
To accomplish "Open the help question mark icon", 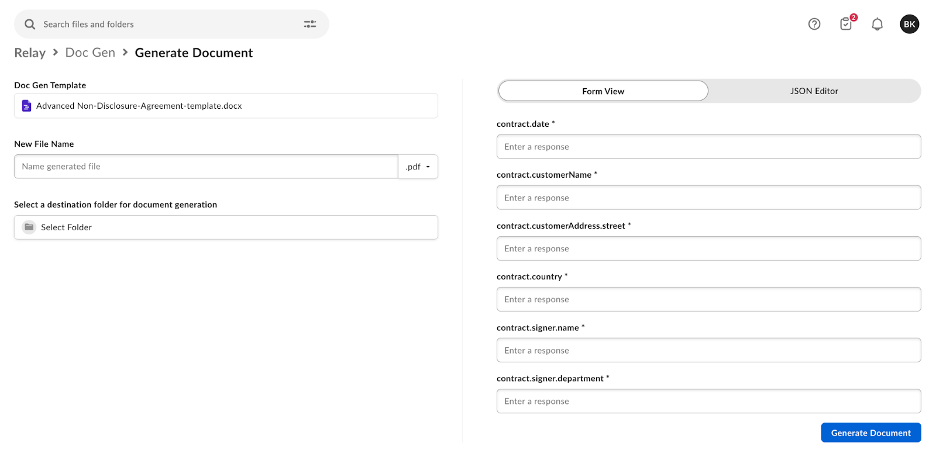I will click(814, 24).
